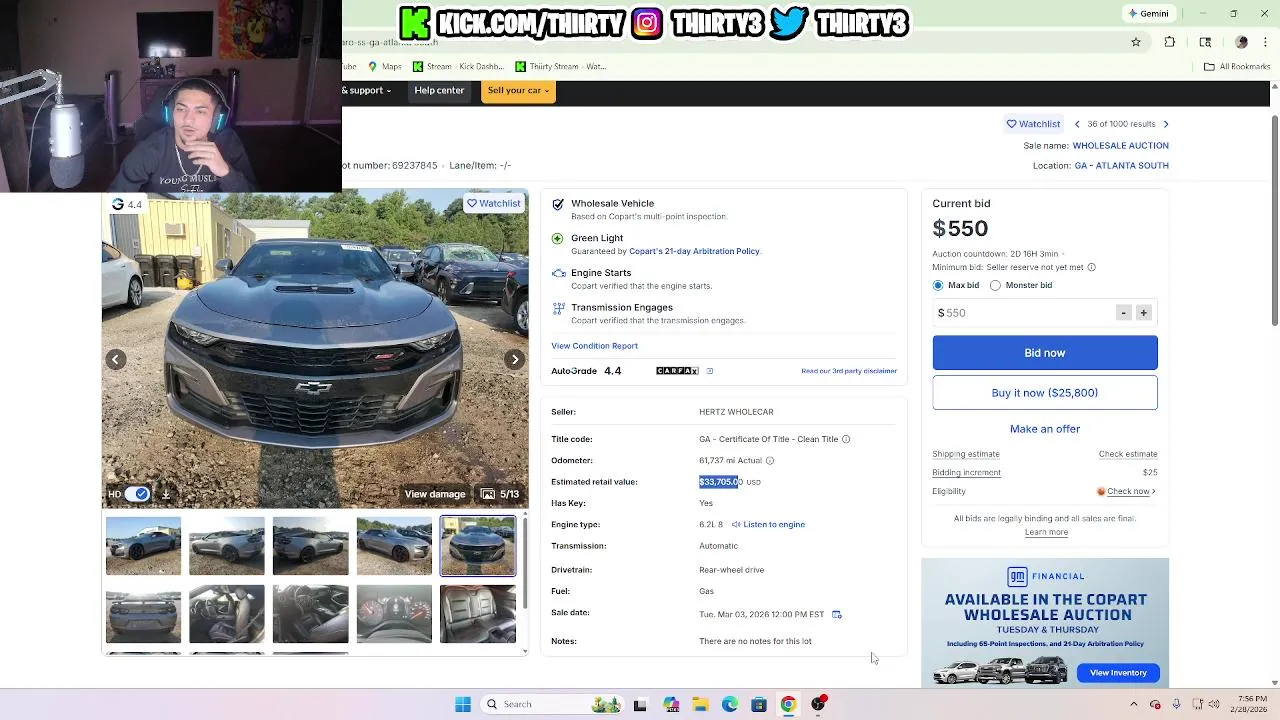Click the Copart 21-day Arbitration Policy link

pos(694,251)
